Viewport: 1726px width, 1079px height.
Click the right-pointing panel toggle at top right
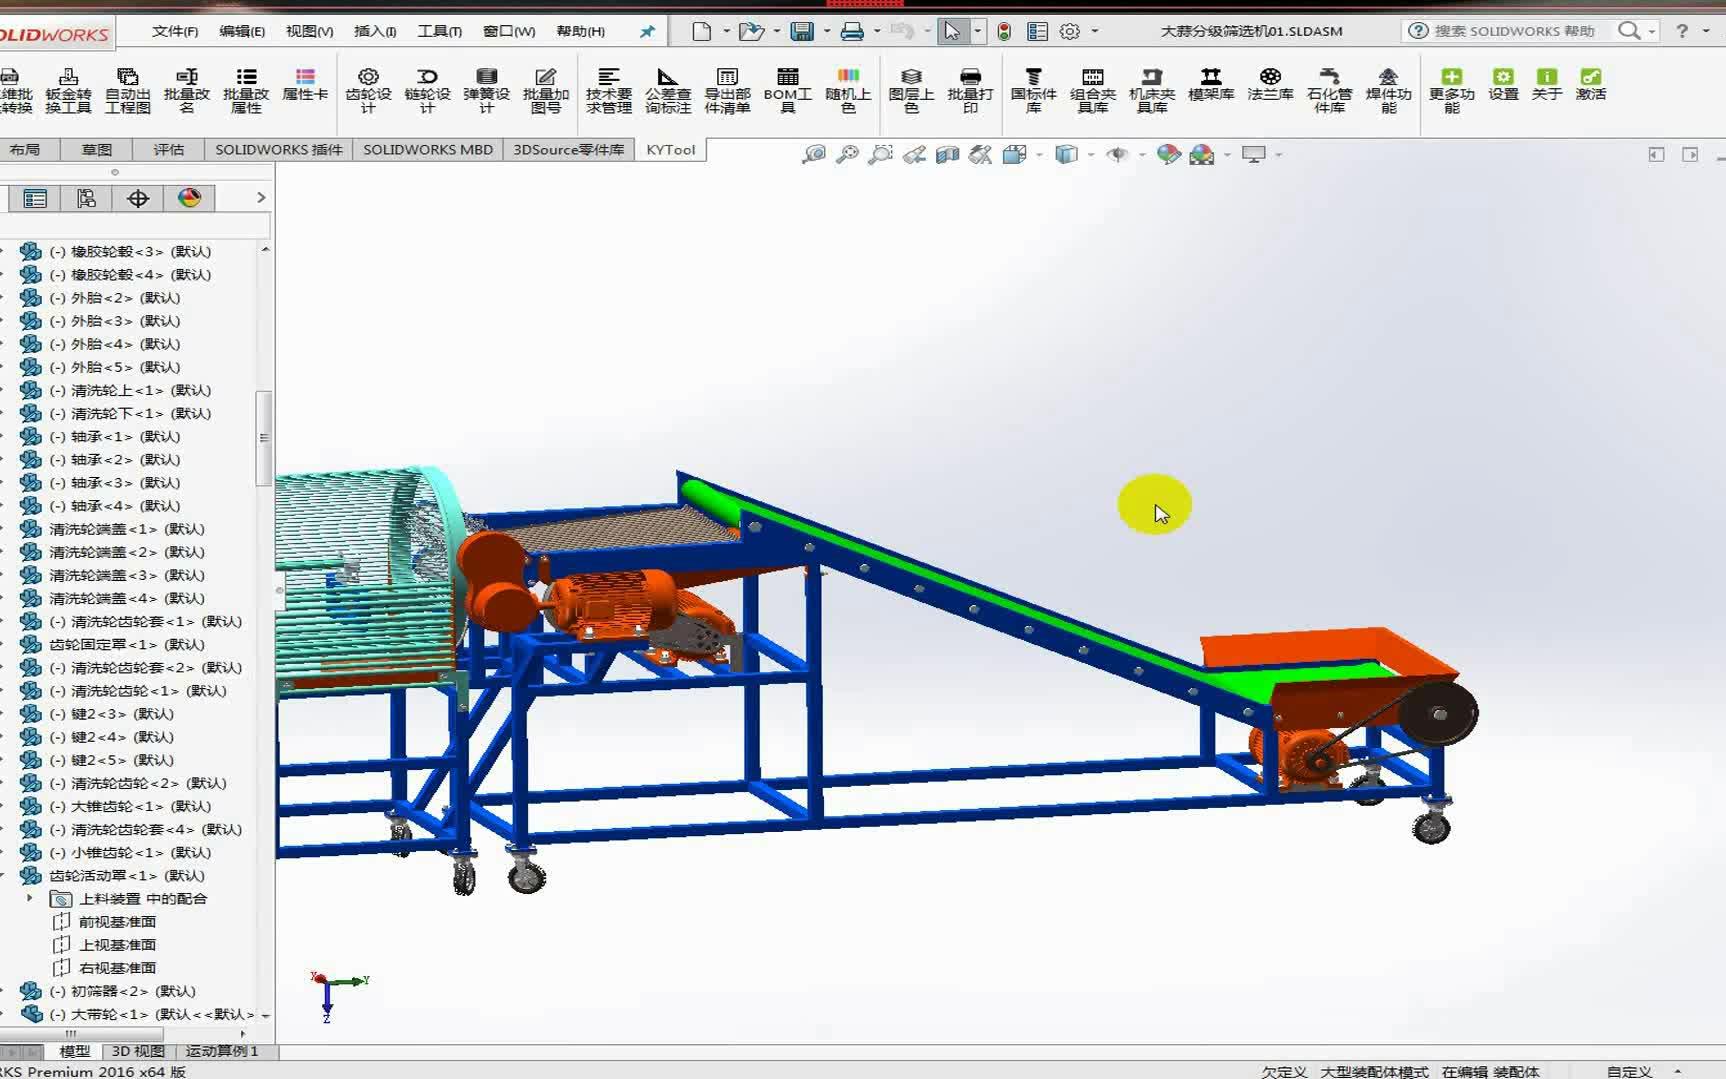1690,154
